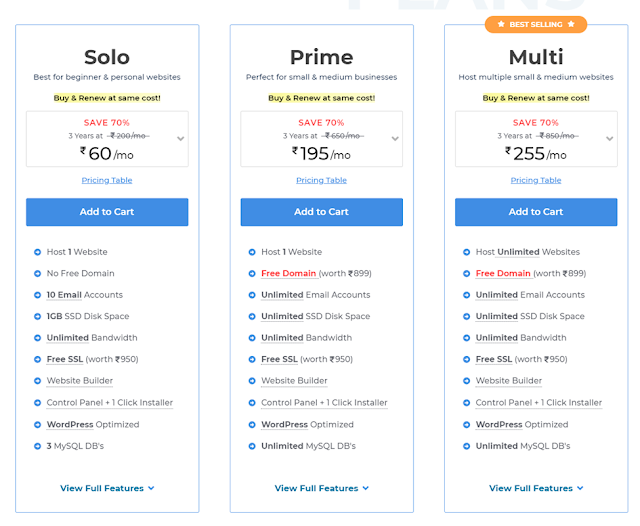640x526 pixels.
Task: Open the Pricing Table link under Solo
Action: click(x=107, y=180)
